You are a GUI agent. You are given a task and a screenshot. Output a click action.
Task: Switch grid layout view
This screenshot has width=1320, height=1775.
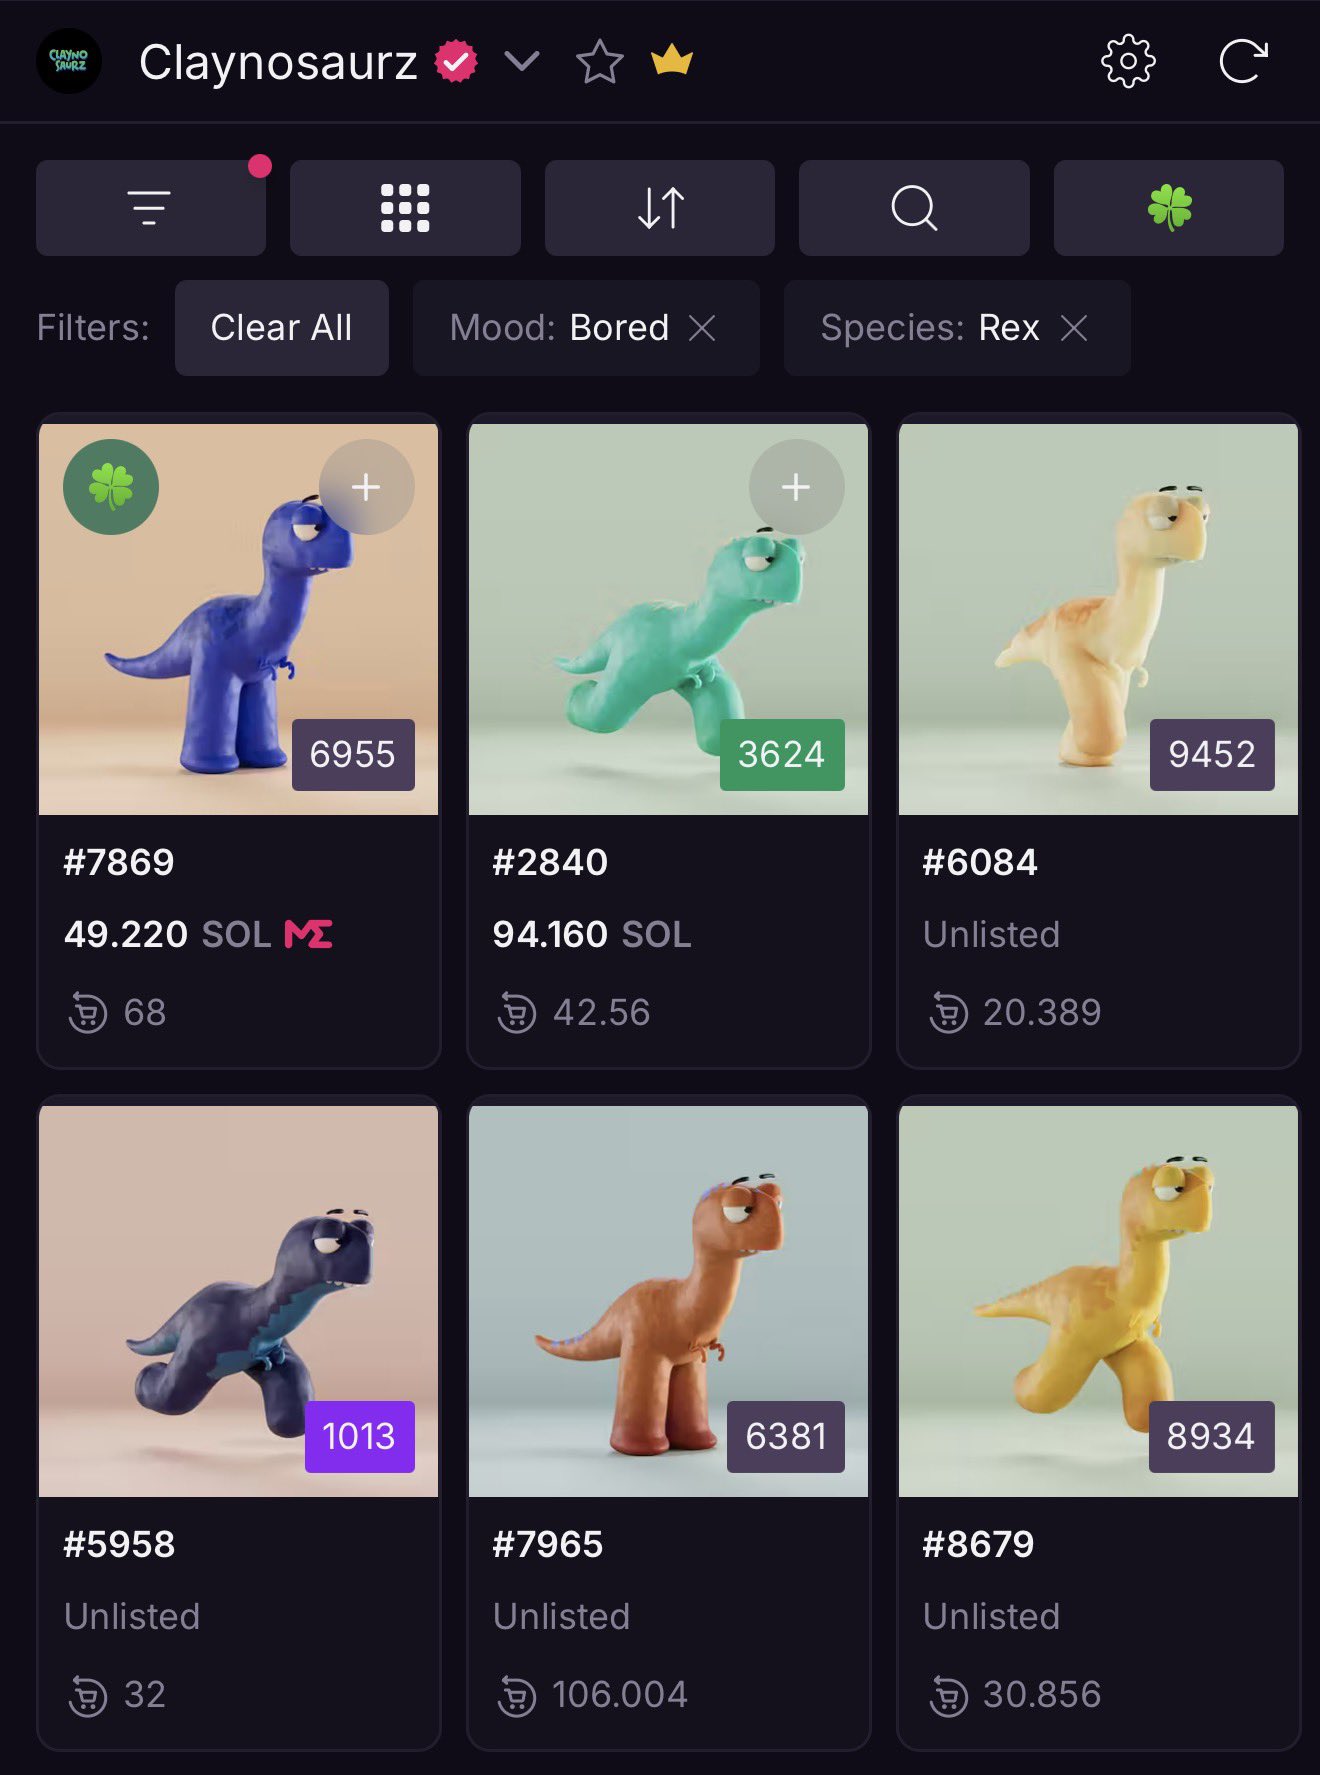[405, 208]
